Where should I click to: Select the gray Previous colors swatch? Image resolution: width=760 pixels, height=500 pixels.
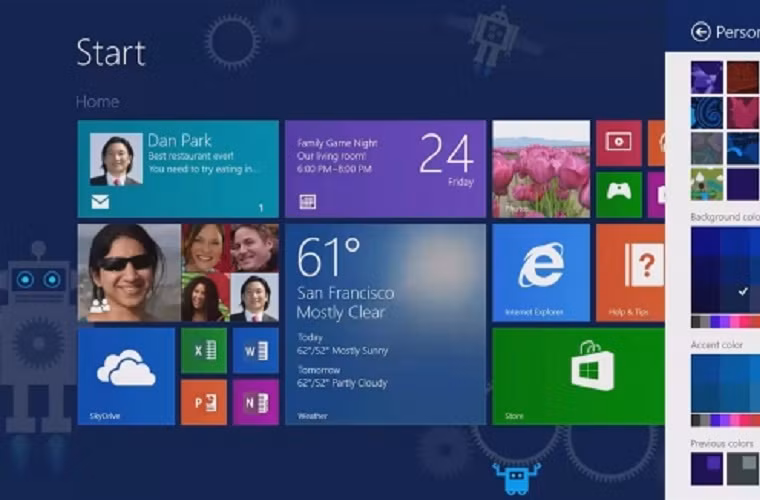pos(744,469)
